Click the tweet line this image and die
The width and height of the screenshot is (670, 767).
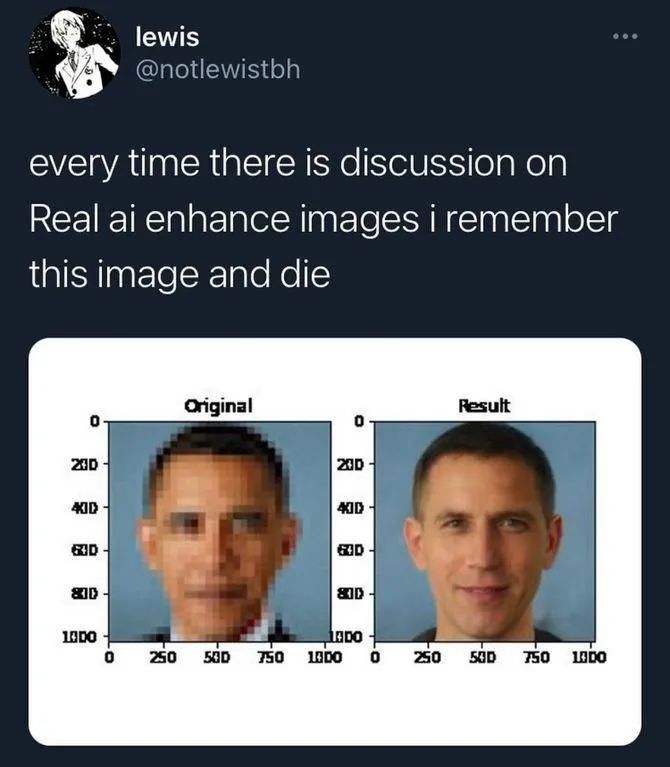(x=180, y=274)
